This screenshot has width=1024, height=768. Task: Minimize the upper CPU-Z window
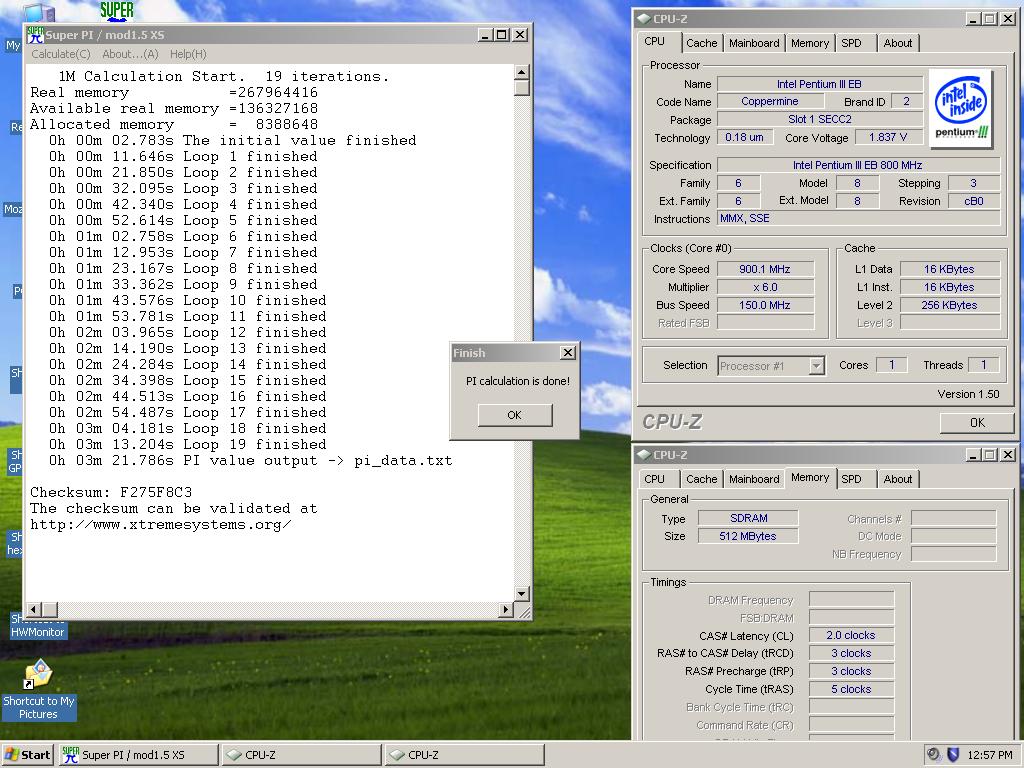(x=973, y=19)
